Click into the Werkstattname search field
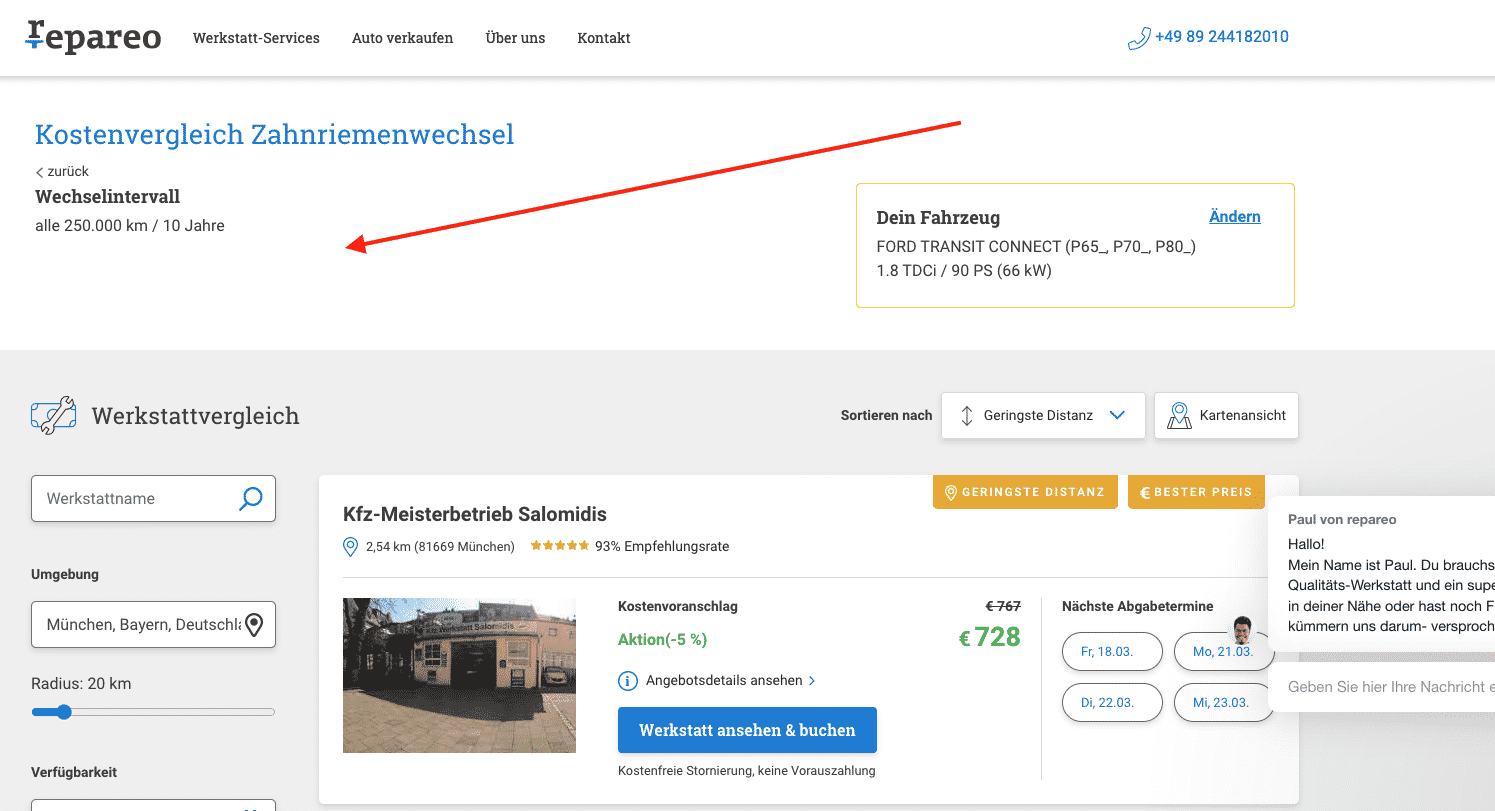This screenshot has height=811, width=1495. coord(153,498)
